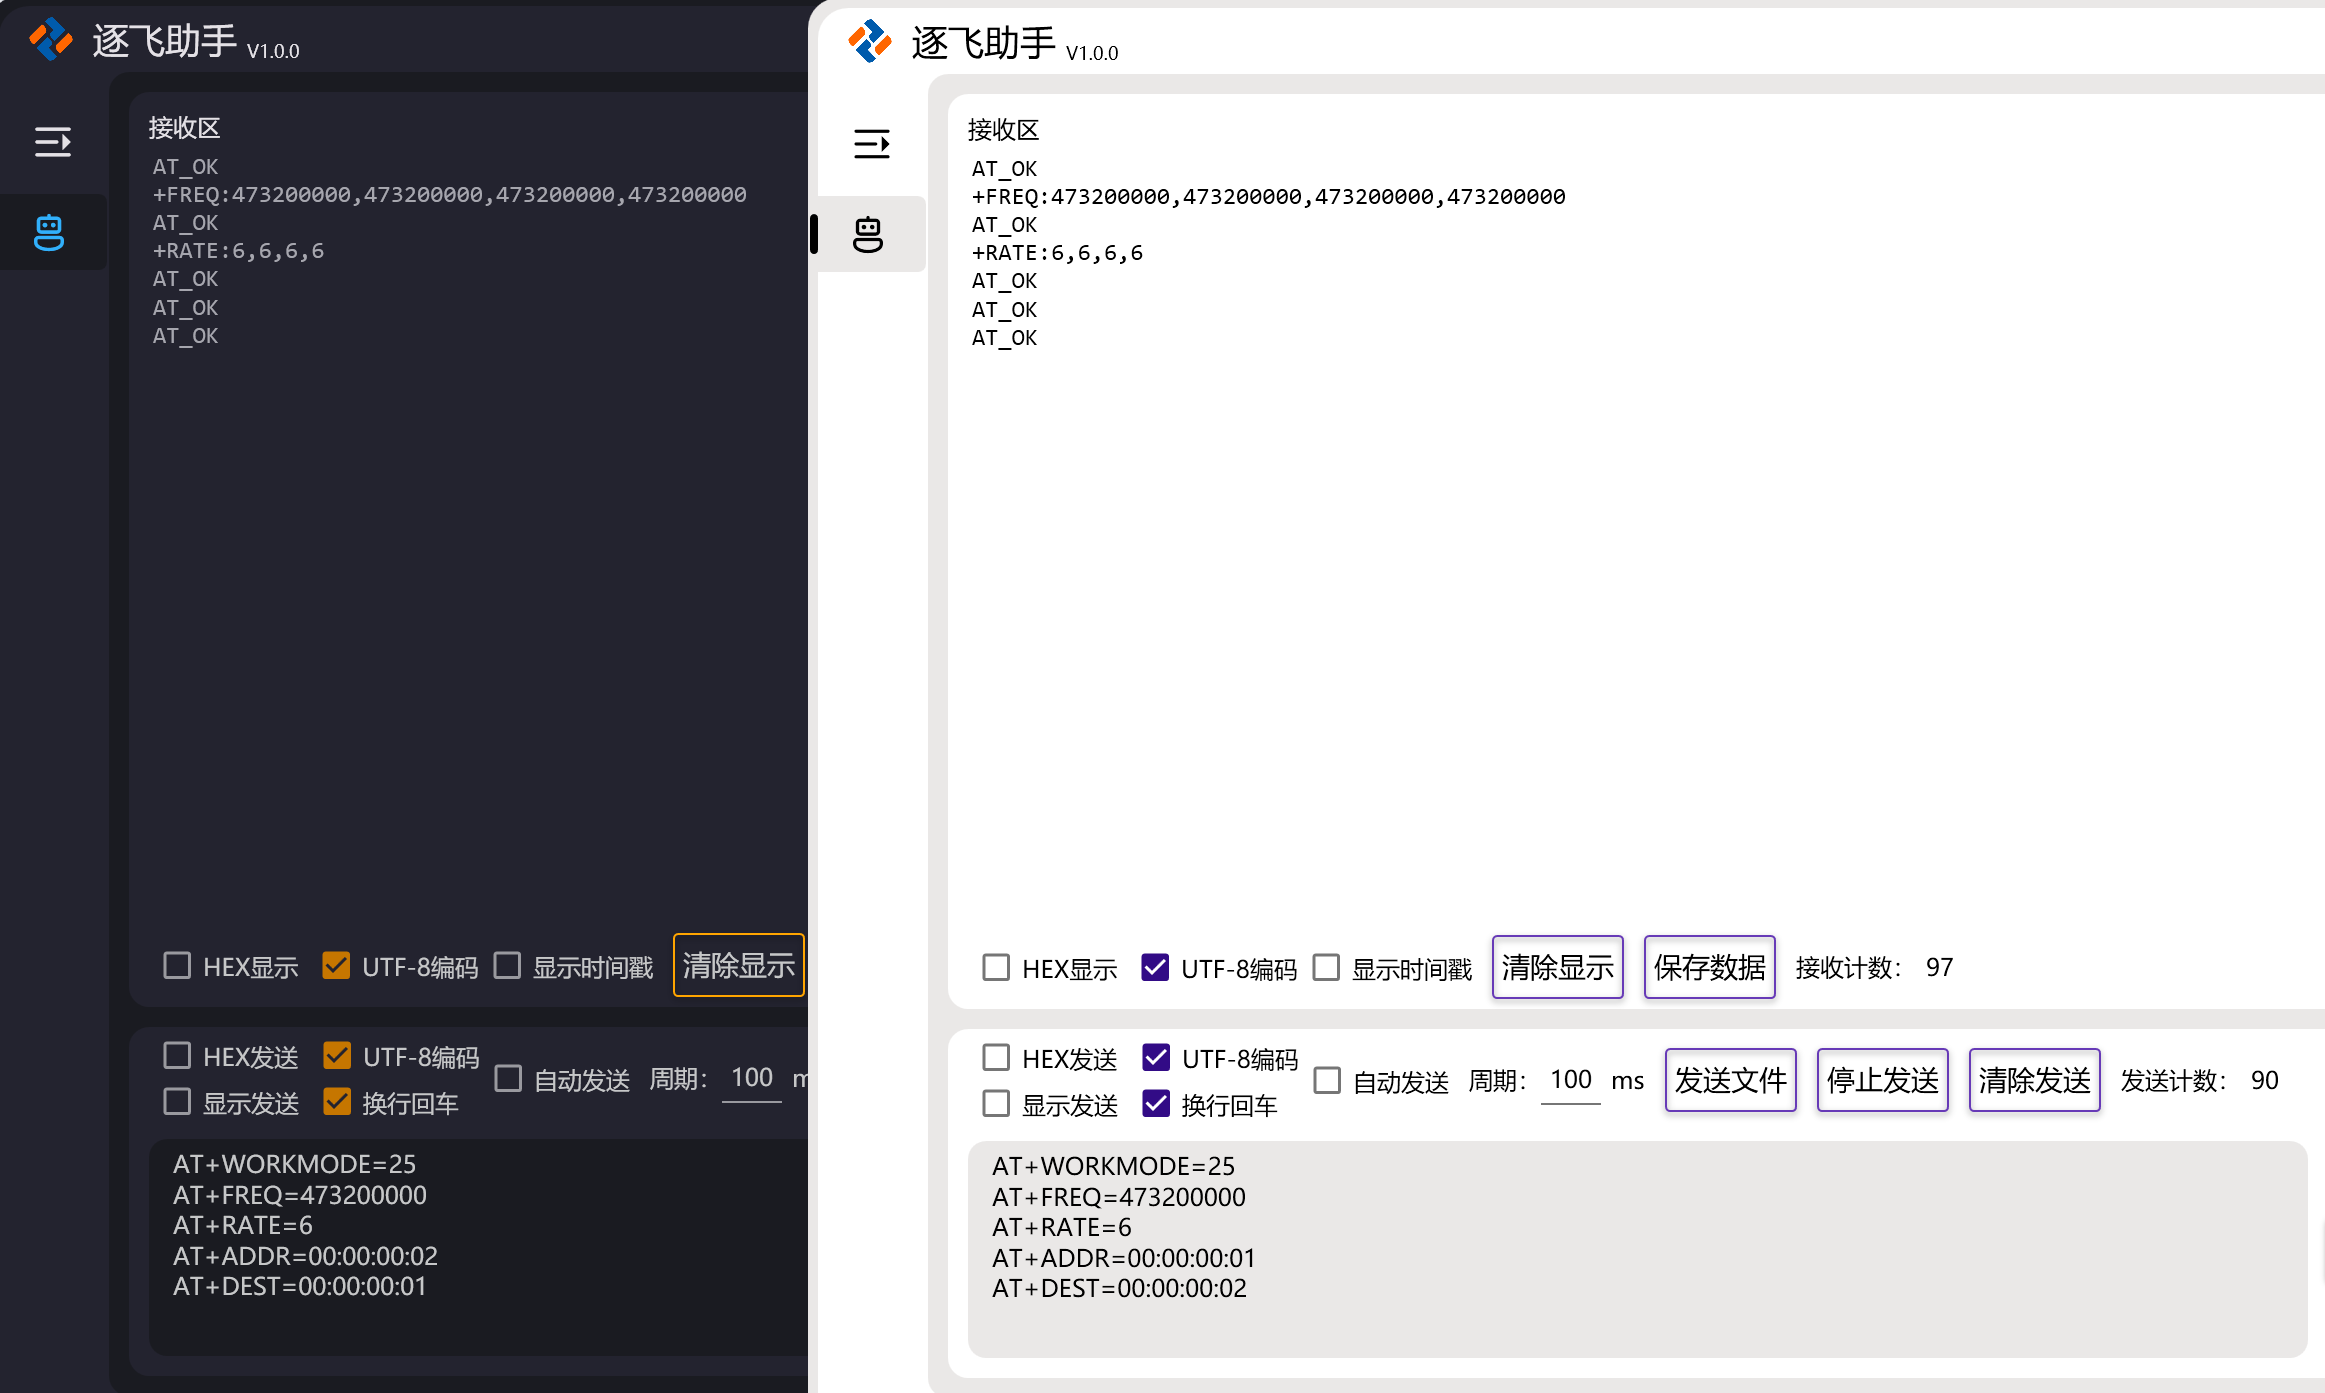2325x1393 pixels.
Task: Click the send text area in light window
Action: pos(1636,1249)
